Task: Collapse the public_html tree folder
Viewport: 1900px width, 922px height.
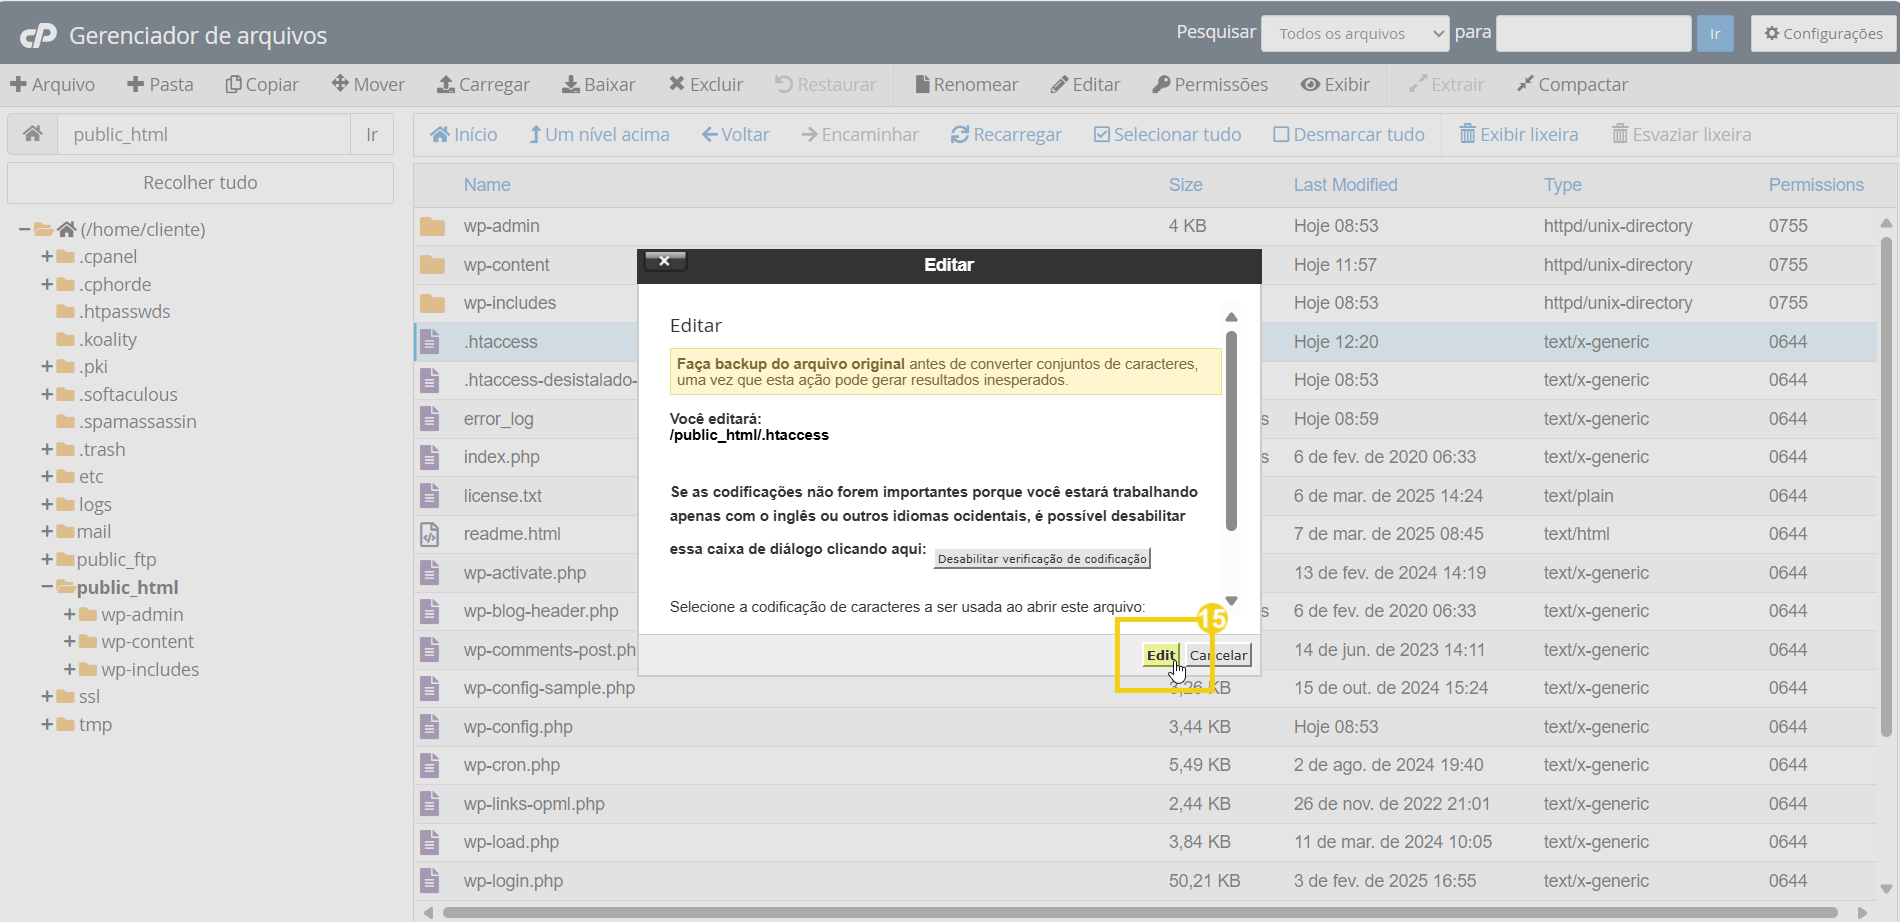Action: (x=47, y=587)
